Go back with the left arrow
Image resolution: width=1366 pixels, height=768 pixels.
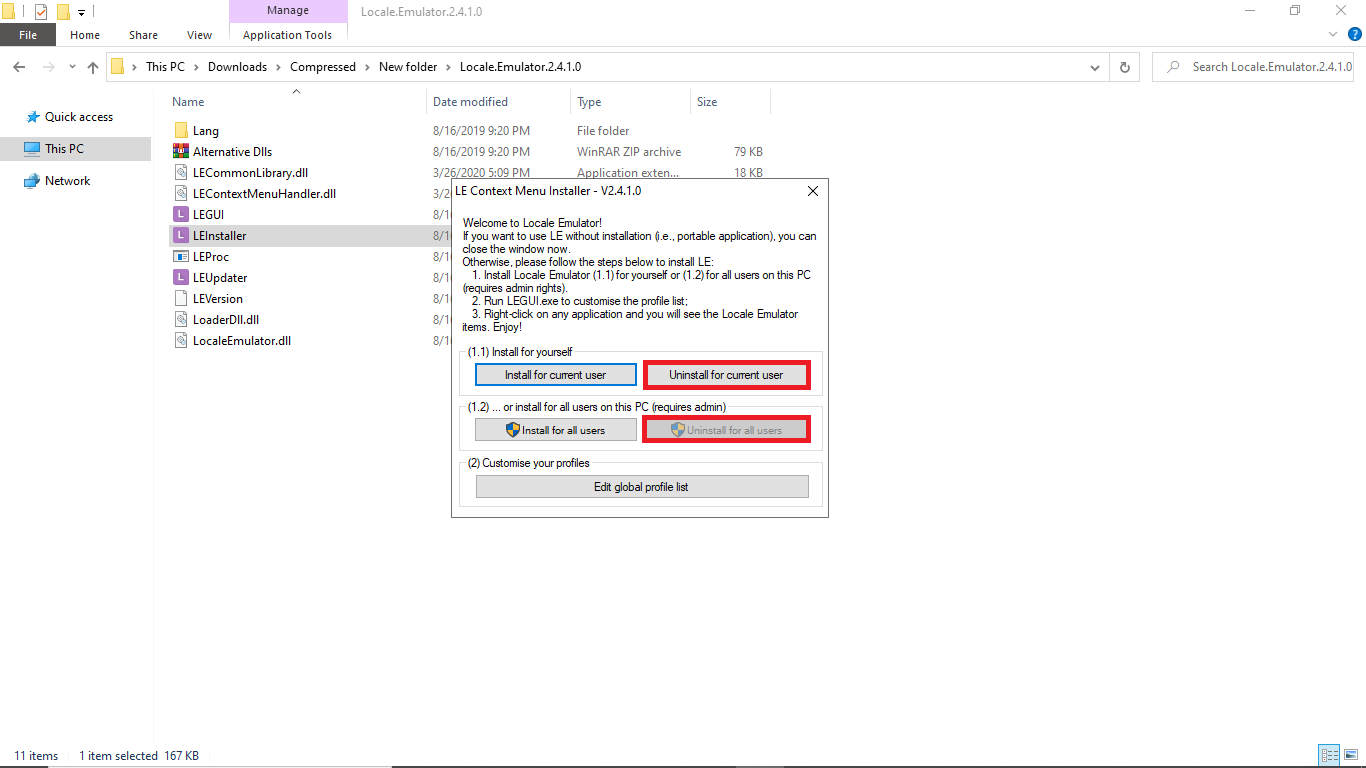[19, 67]
